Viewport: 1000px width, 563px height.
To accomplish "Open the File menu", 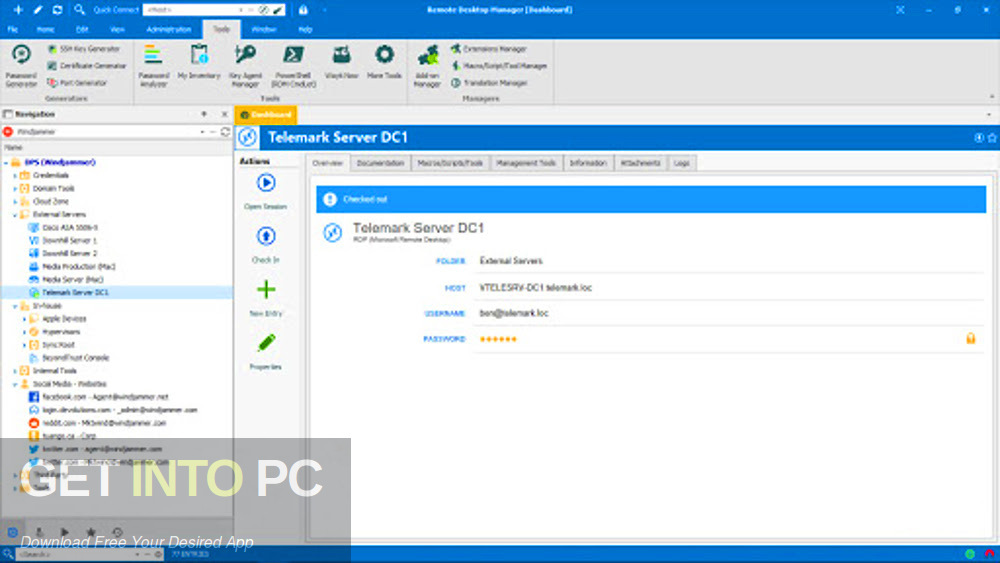I will point(13,29).
